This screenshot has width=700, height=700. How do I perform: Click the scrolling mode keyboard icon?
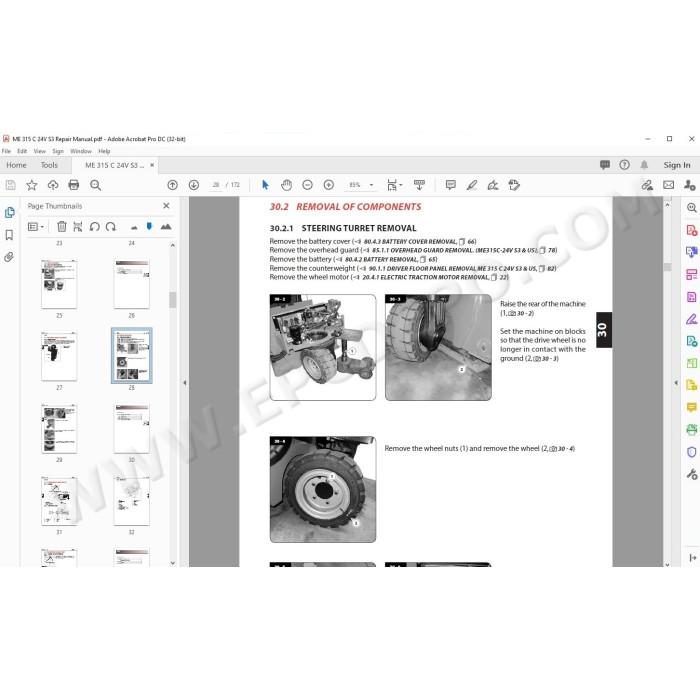point(419,185)
